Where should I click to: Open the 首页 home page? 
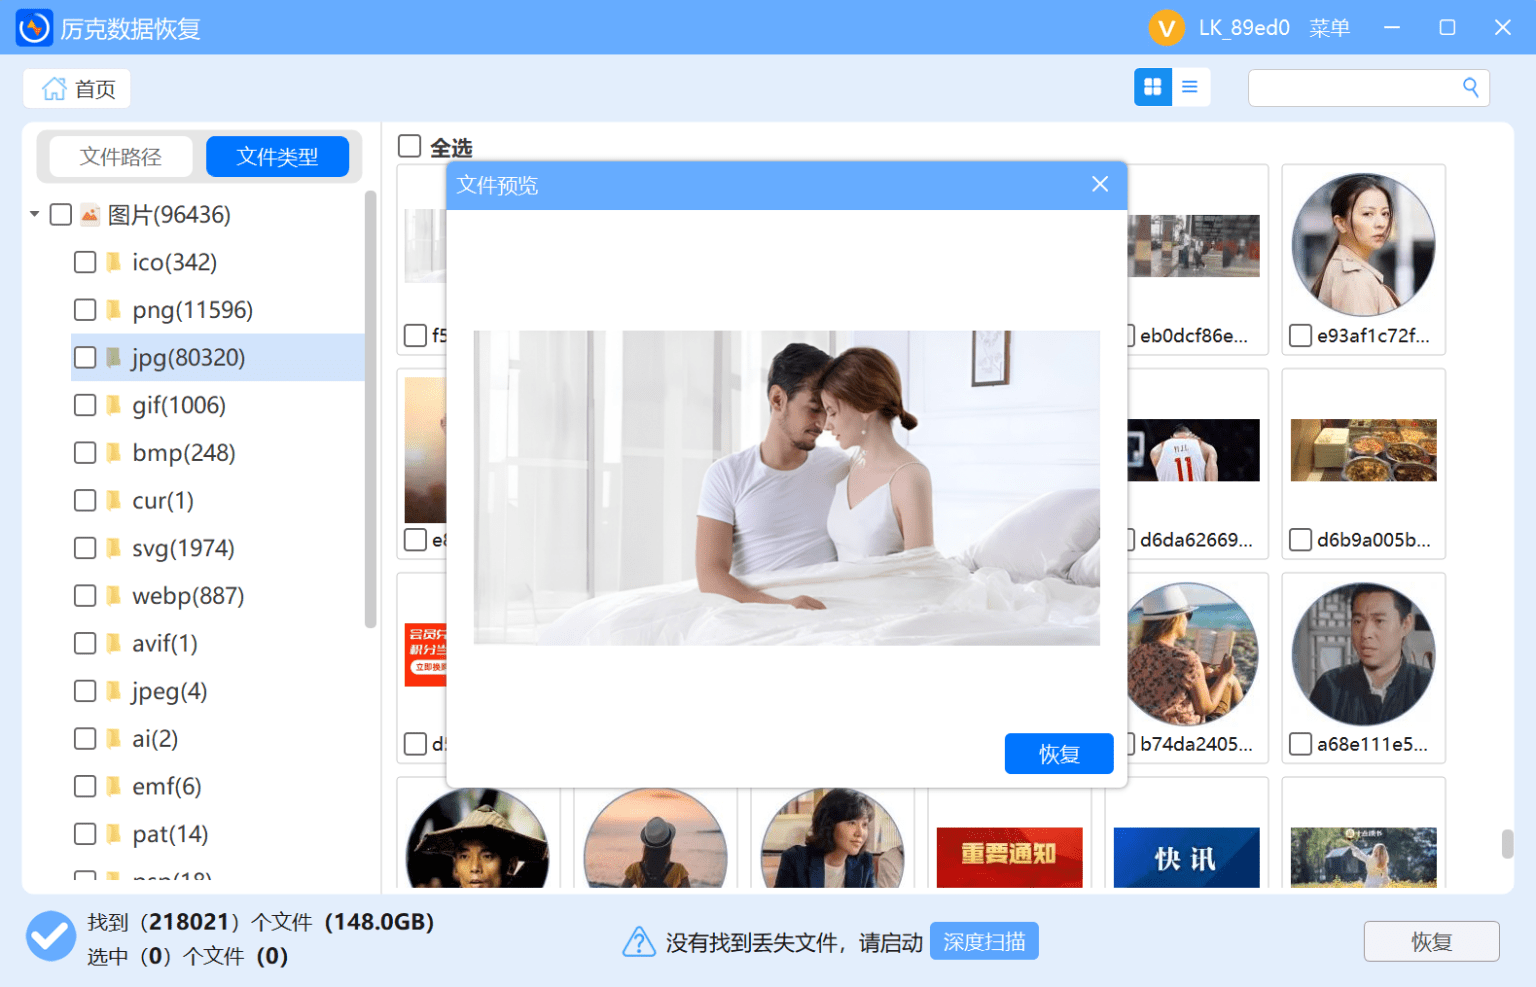point(76,88)
